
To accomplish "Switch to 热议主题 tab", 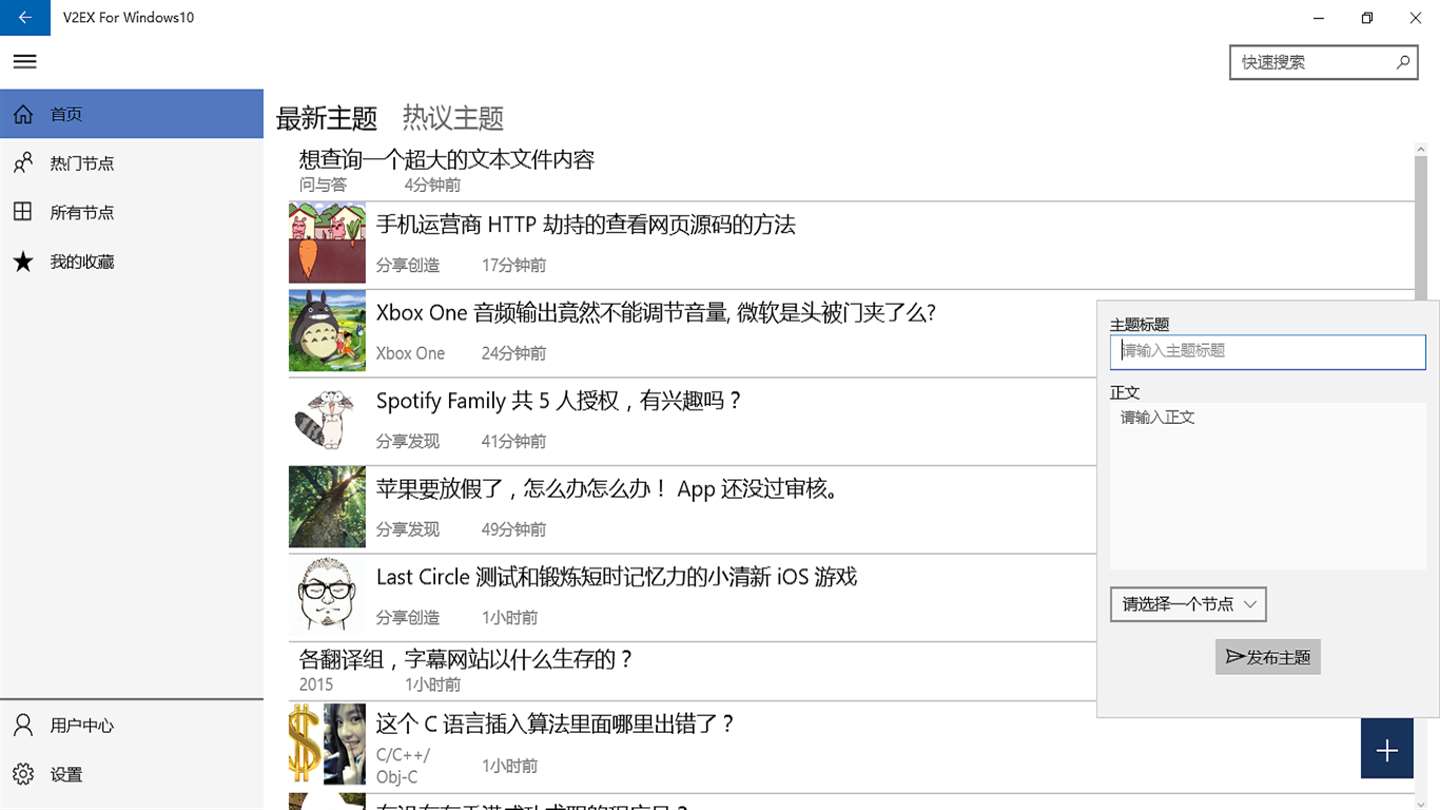I will coord(453,118).
